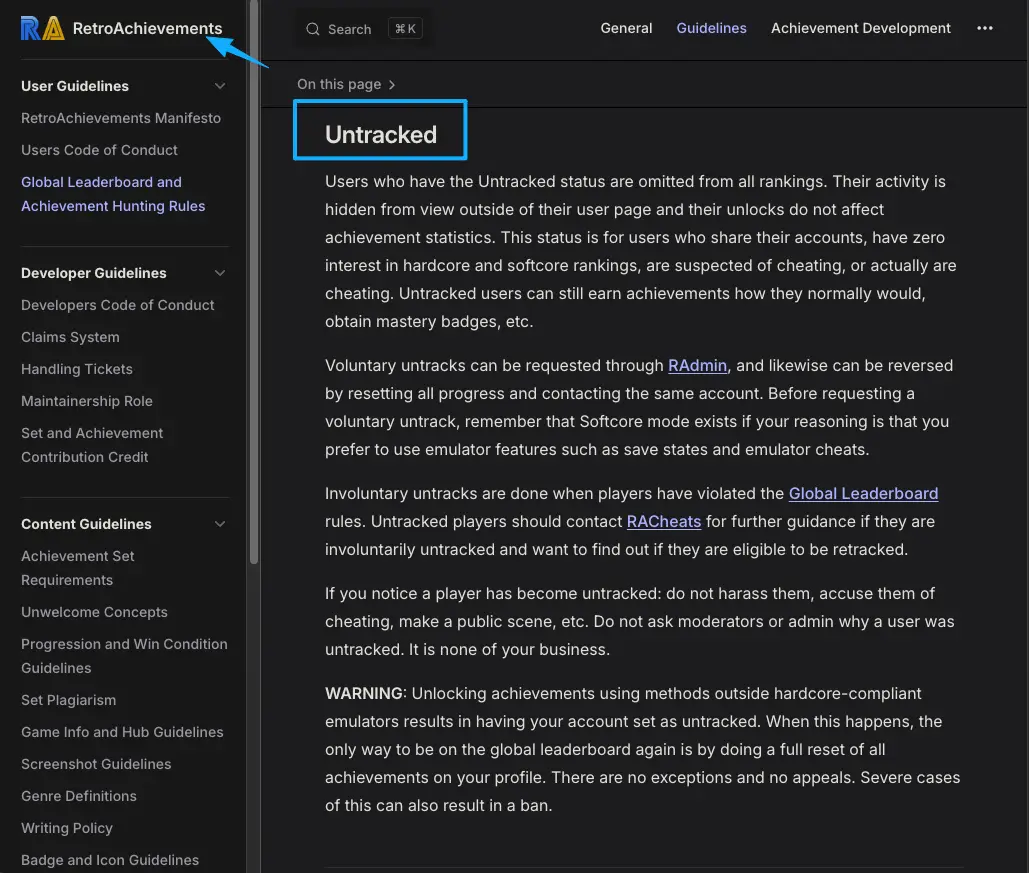Click the RetroAchievements RA logo icon

43,28
